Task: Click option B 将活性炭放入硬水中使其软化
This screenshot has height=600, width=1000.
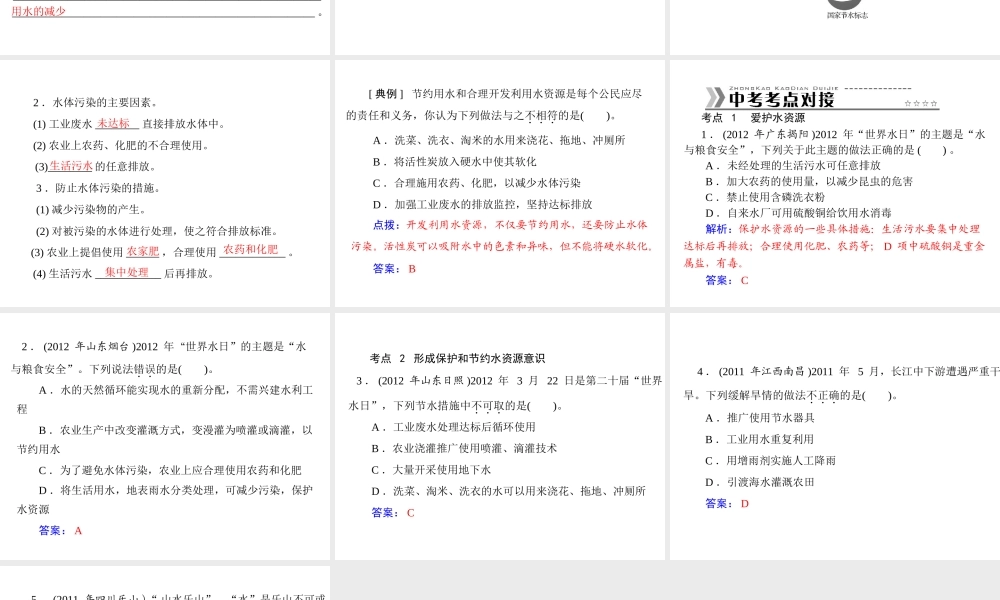Action: coord(455,162)
